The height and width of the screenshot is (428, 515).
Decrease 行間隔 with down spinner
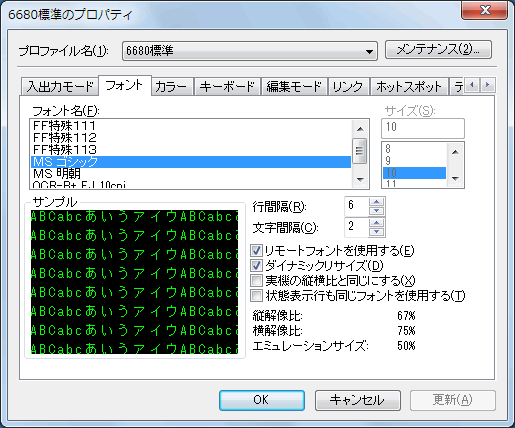(377, 211)
